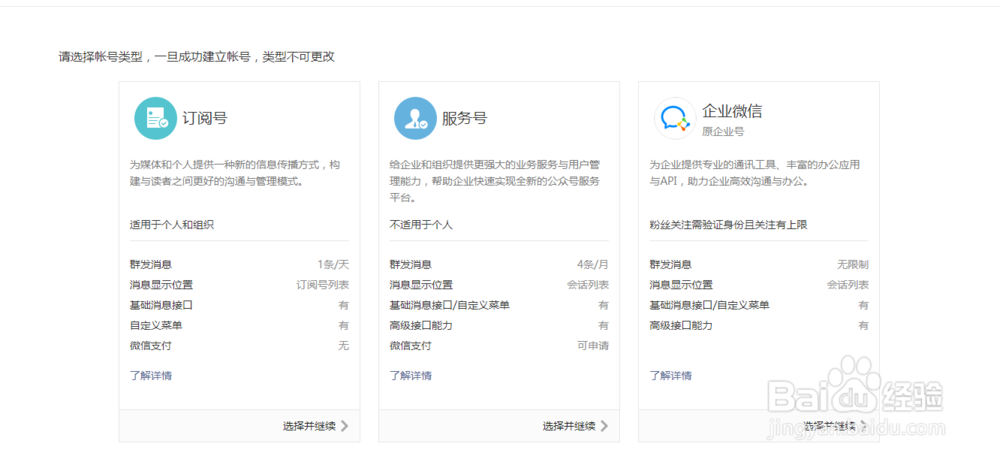Click 微信支付 label in 订阅号 card
Image resolution: width=1000 pixels, height=462 pixels.
pyautogui.click(x=151, y=346)
